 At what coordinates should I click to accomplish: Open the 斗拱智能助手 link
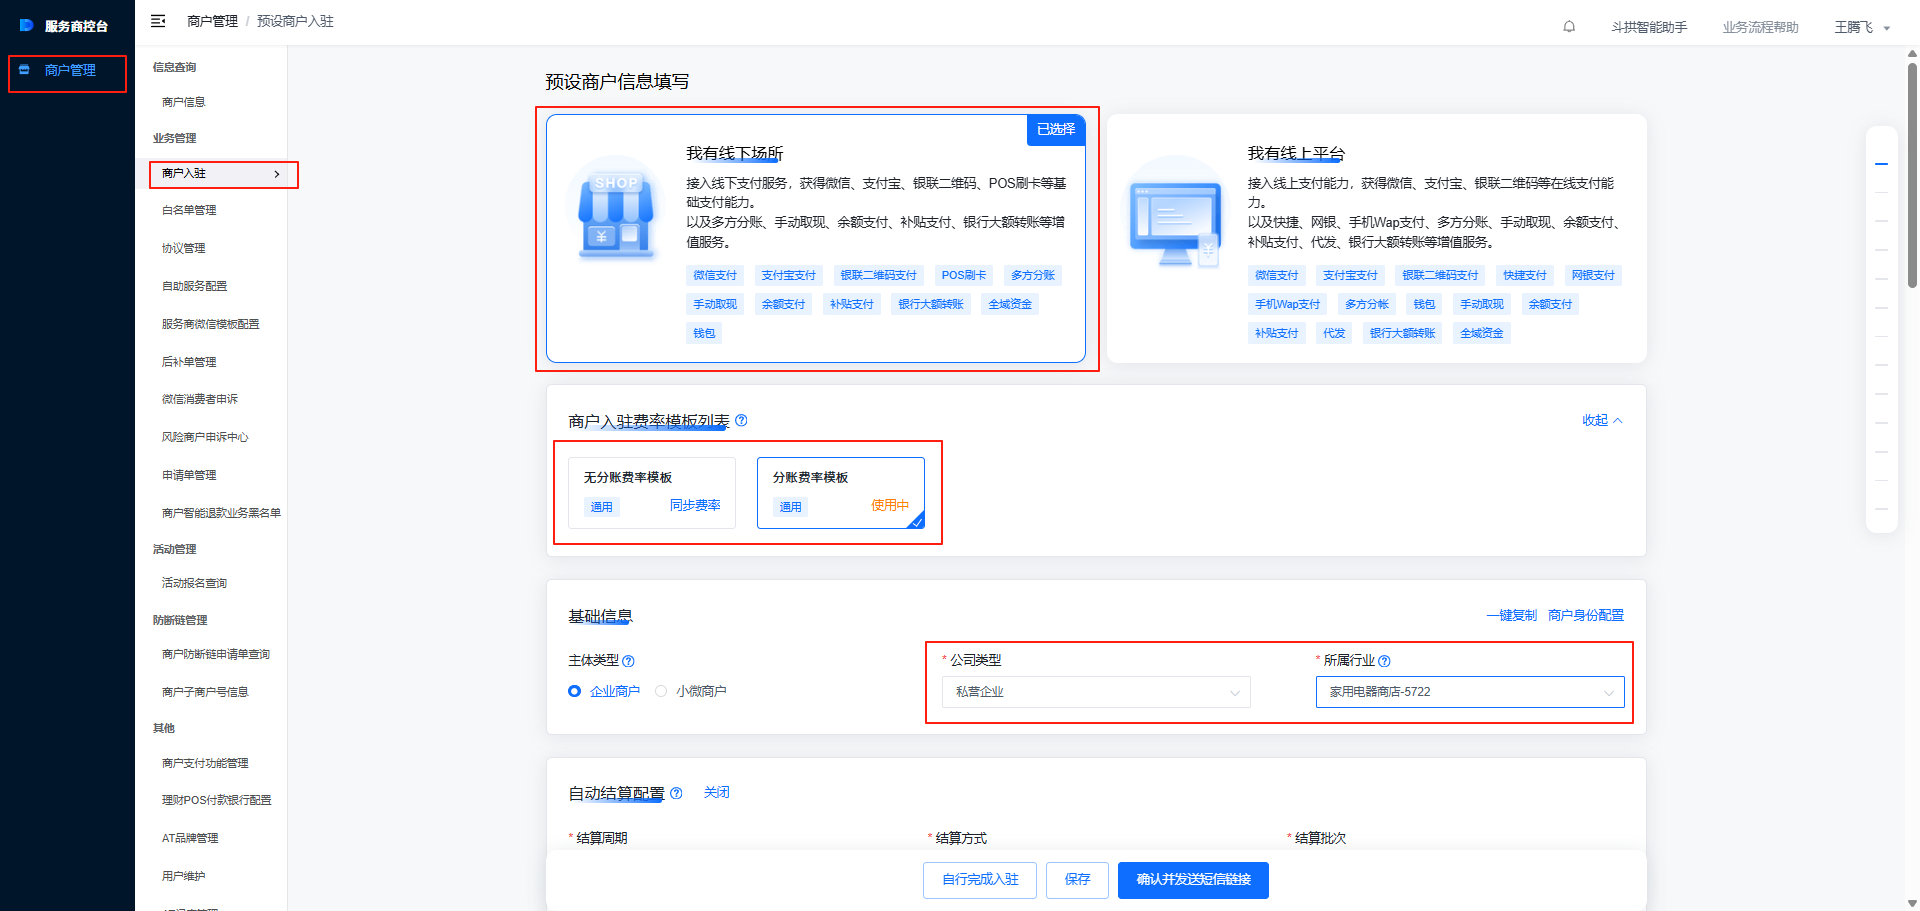point(1649,27)
